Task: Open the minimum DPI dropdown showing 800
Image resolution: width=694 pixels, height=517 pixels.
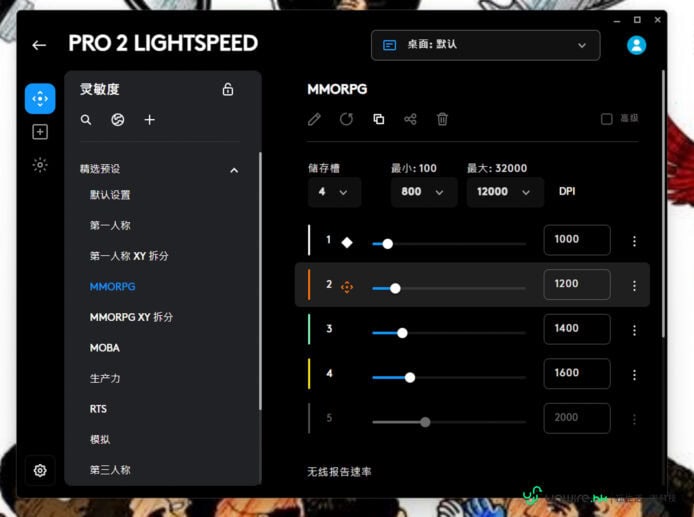Action: pyautogui.click(x=424, y=192)
